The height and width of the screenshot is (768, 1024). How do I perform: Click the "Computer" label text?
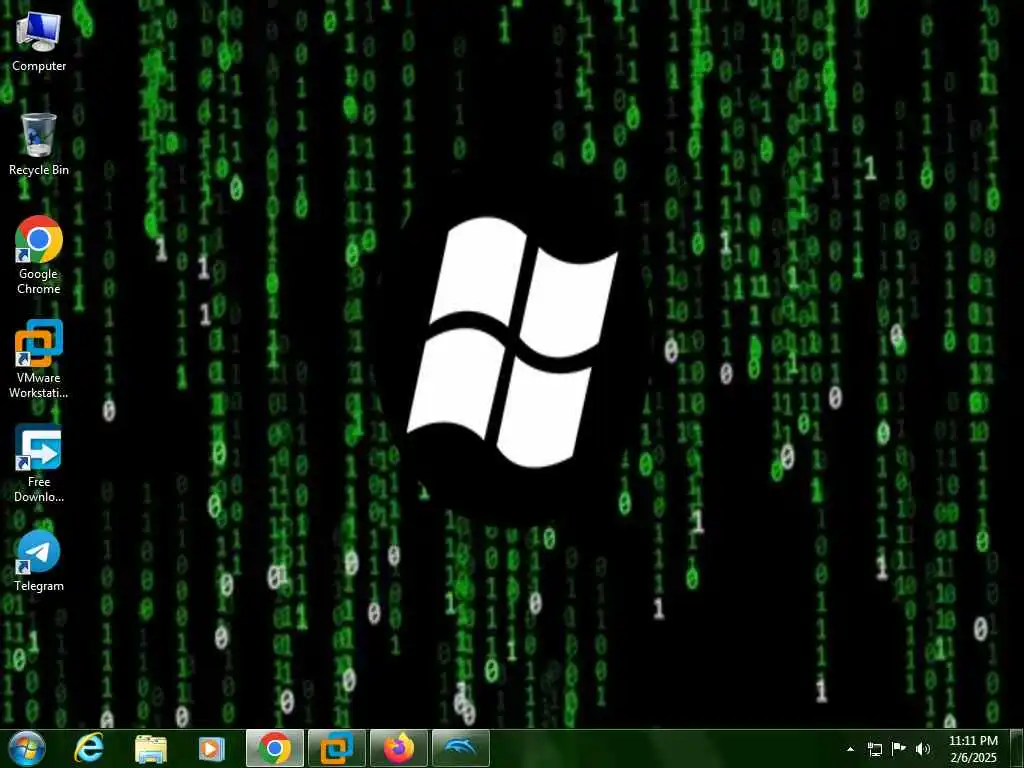point(39,66)
